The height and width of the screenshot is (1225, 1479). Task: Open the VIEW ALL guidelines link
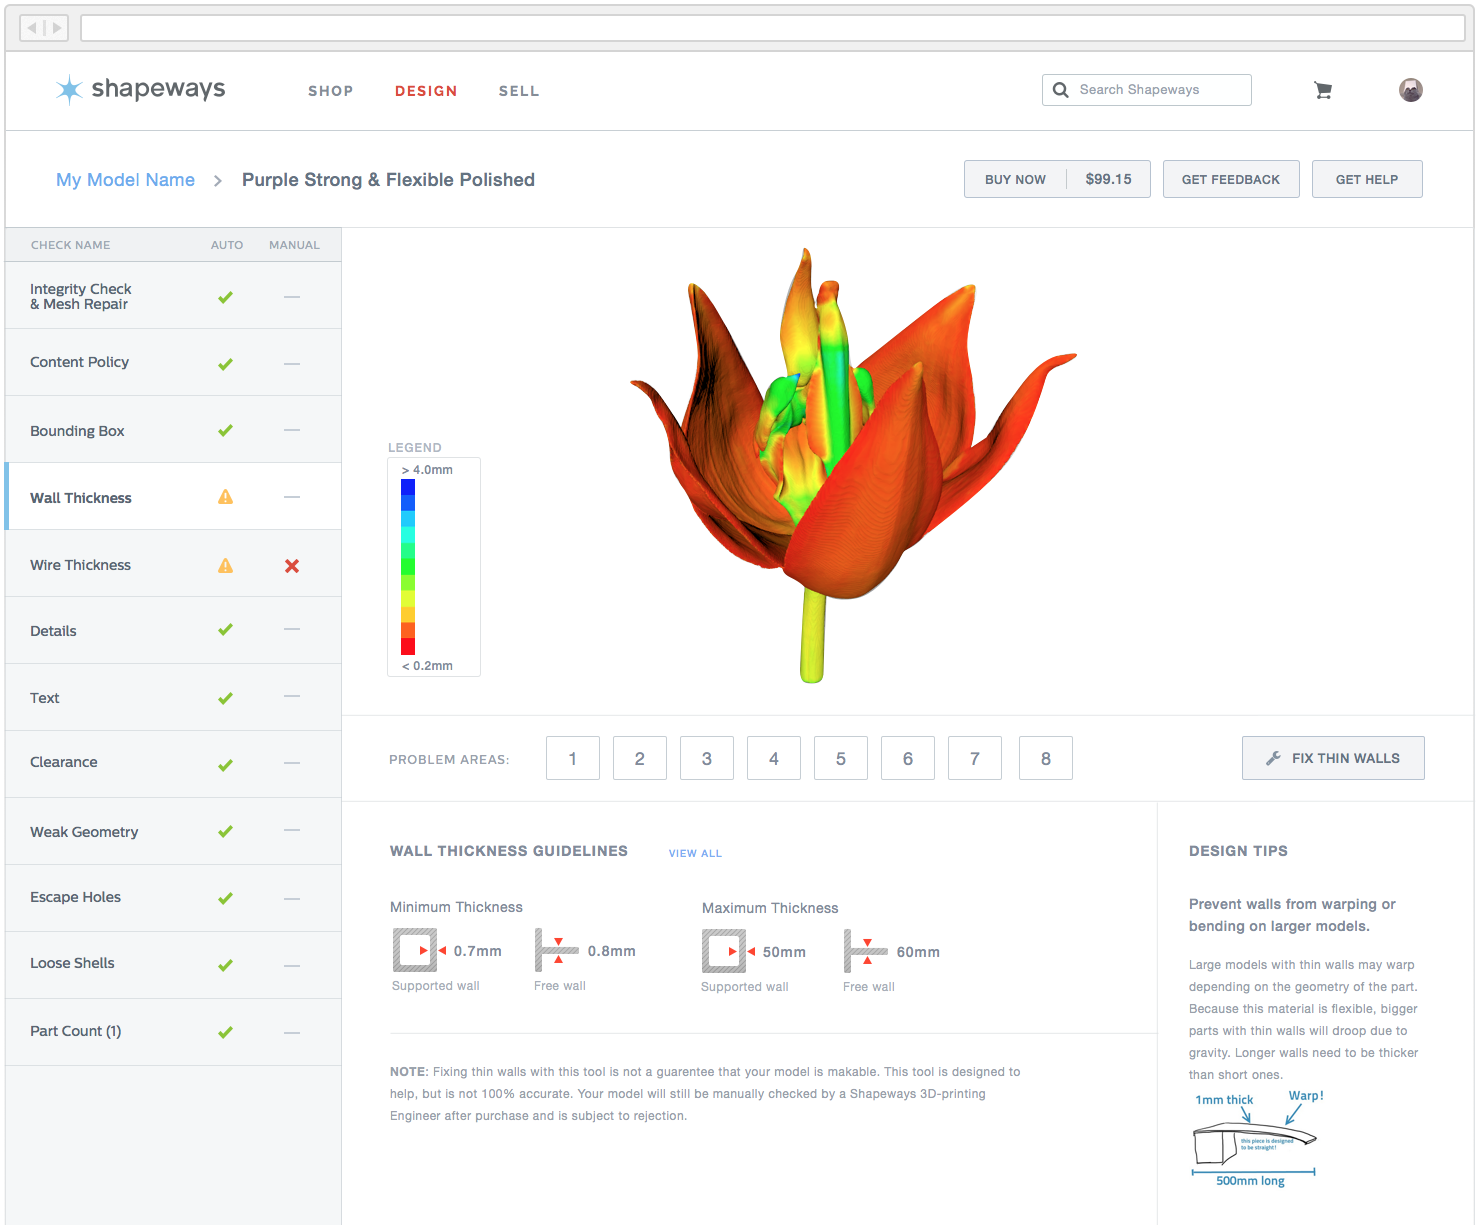coord(695,853)
